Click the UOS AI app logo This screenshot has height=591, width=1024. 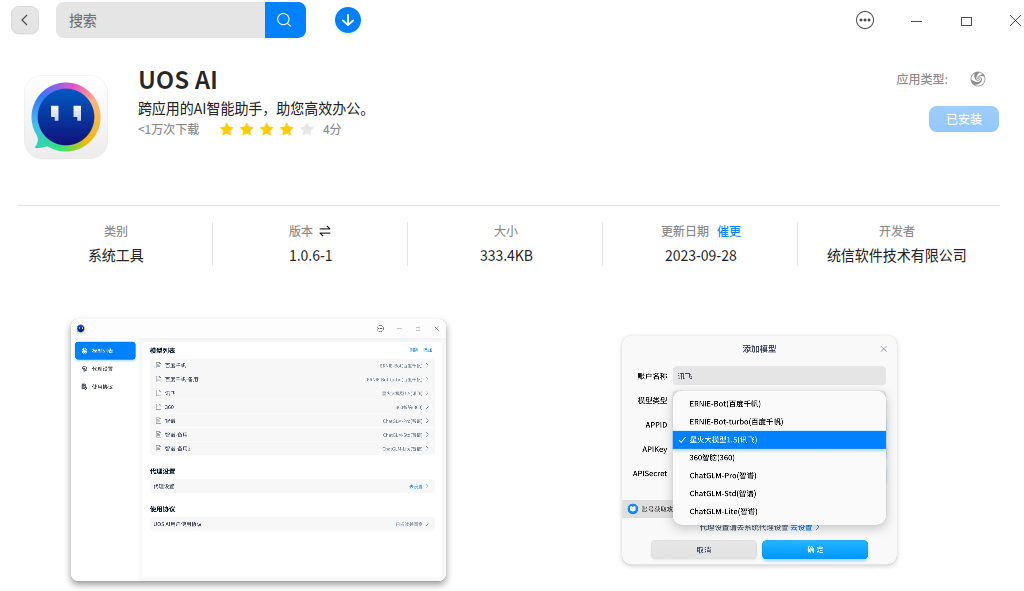coord(66,117)
